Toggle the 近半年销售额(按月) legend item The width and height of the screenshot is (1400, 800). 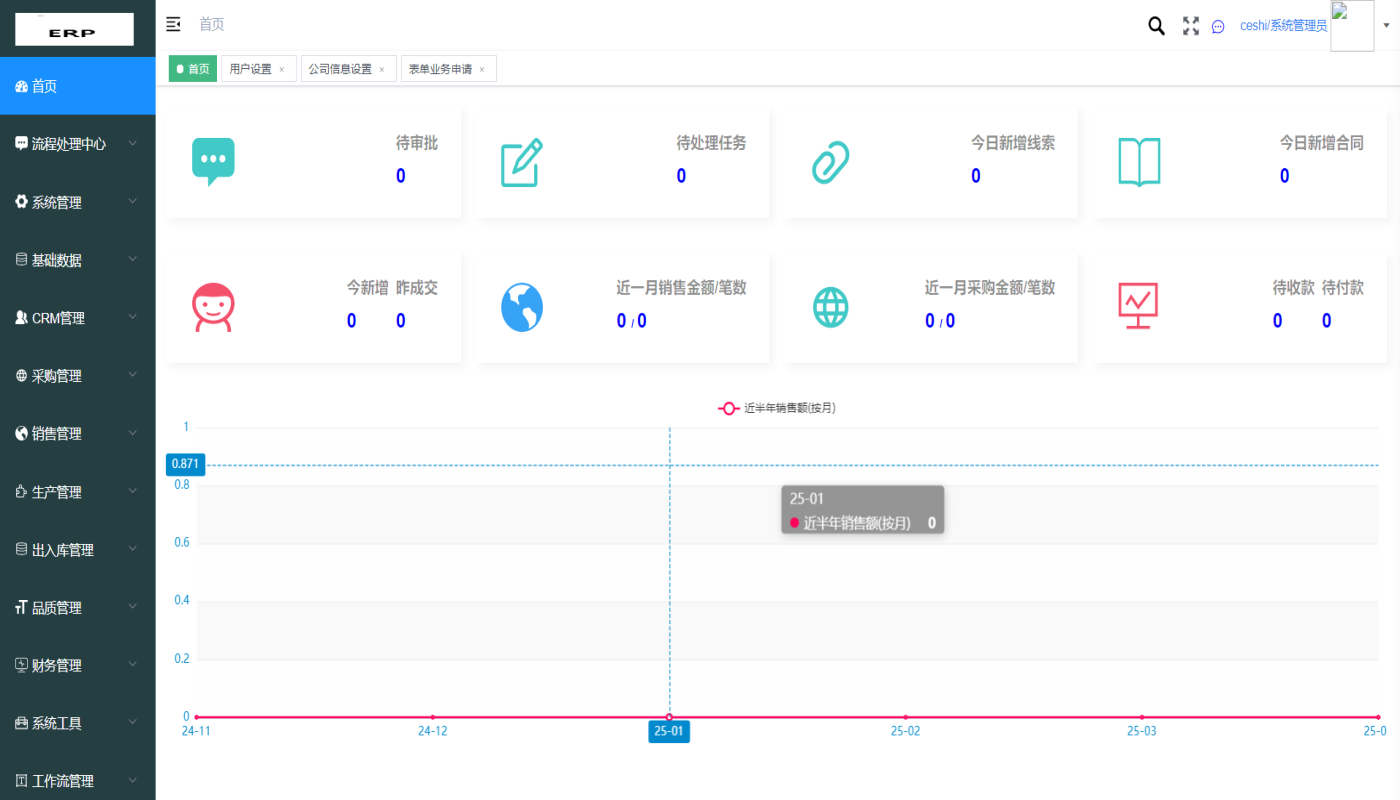point(776,408)
